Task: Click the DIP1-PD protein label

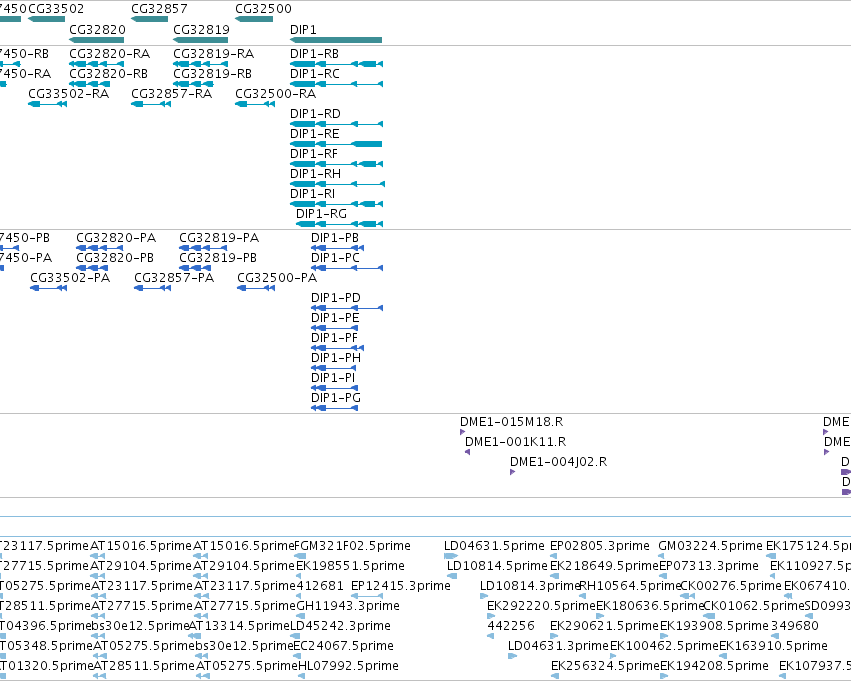Action: [335, 298]
